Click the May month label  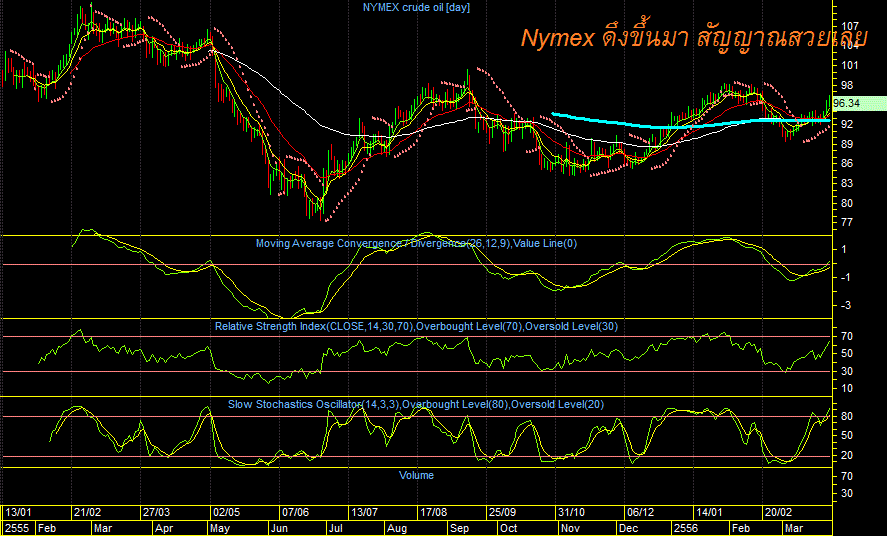coord(219,528)
